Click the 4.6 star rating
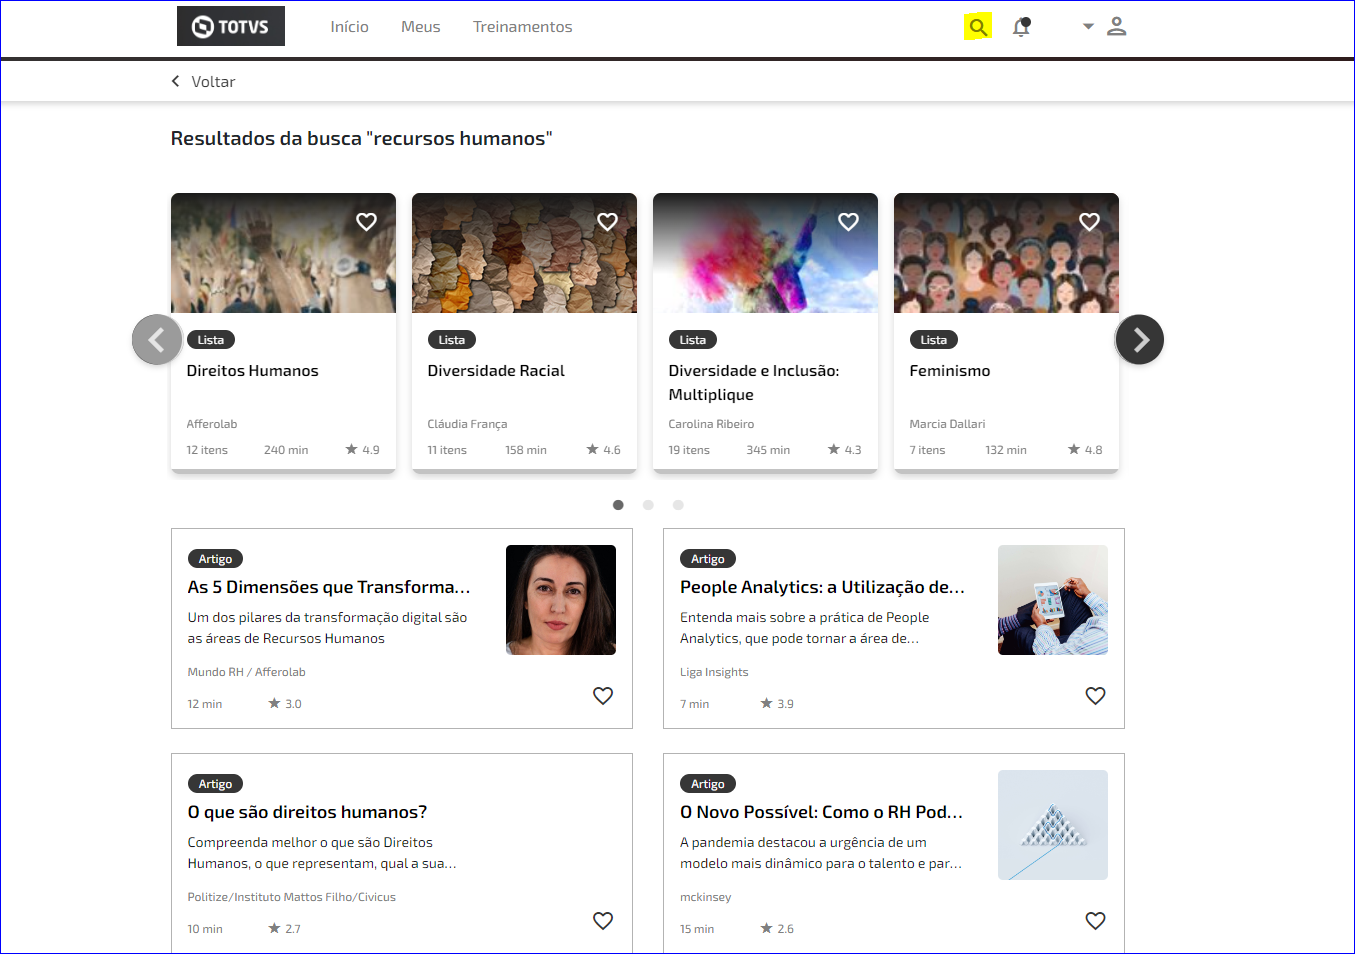Viewport: 1355px width, 954px height. pos(603,450)
